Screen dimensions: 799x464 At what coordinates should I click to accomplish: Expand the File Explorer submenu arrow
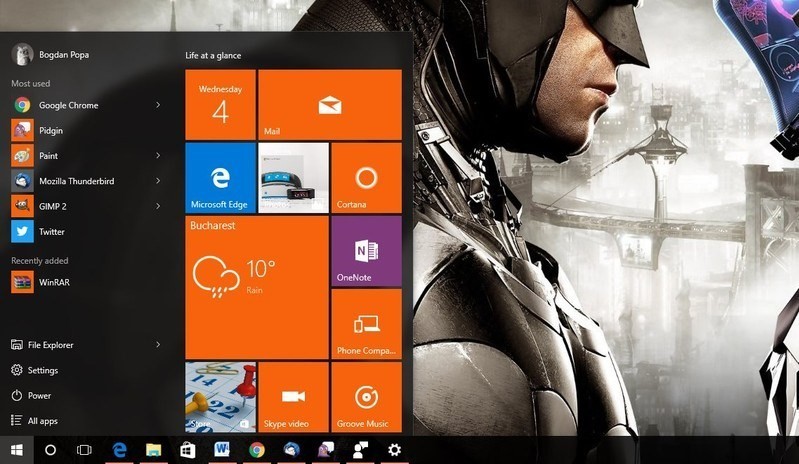158,345
